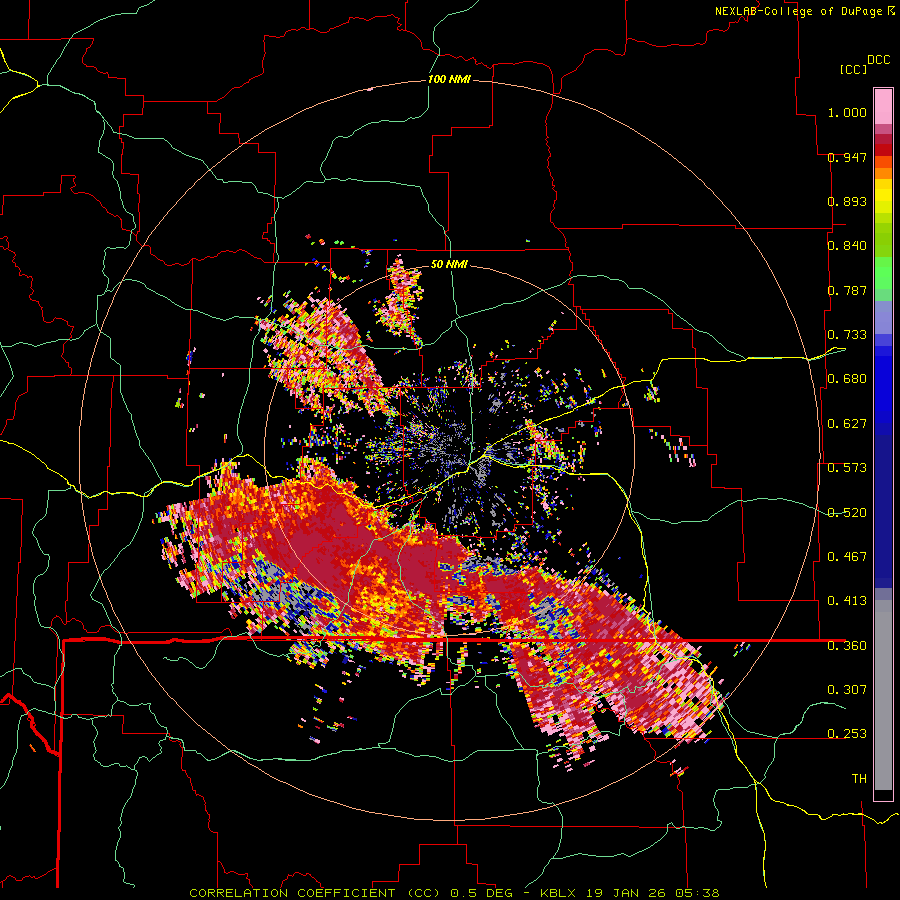Click the 100 NMI range ring label
This screenshot has width=900, height=900.
(449, 79)
